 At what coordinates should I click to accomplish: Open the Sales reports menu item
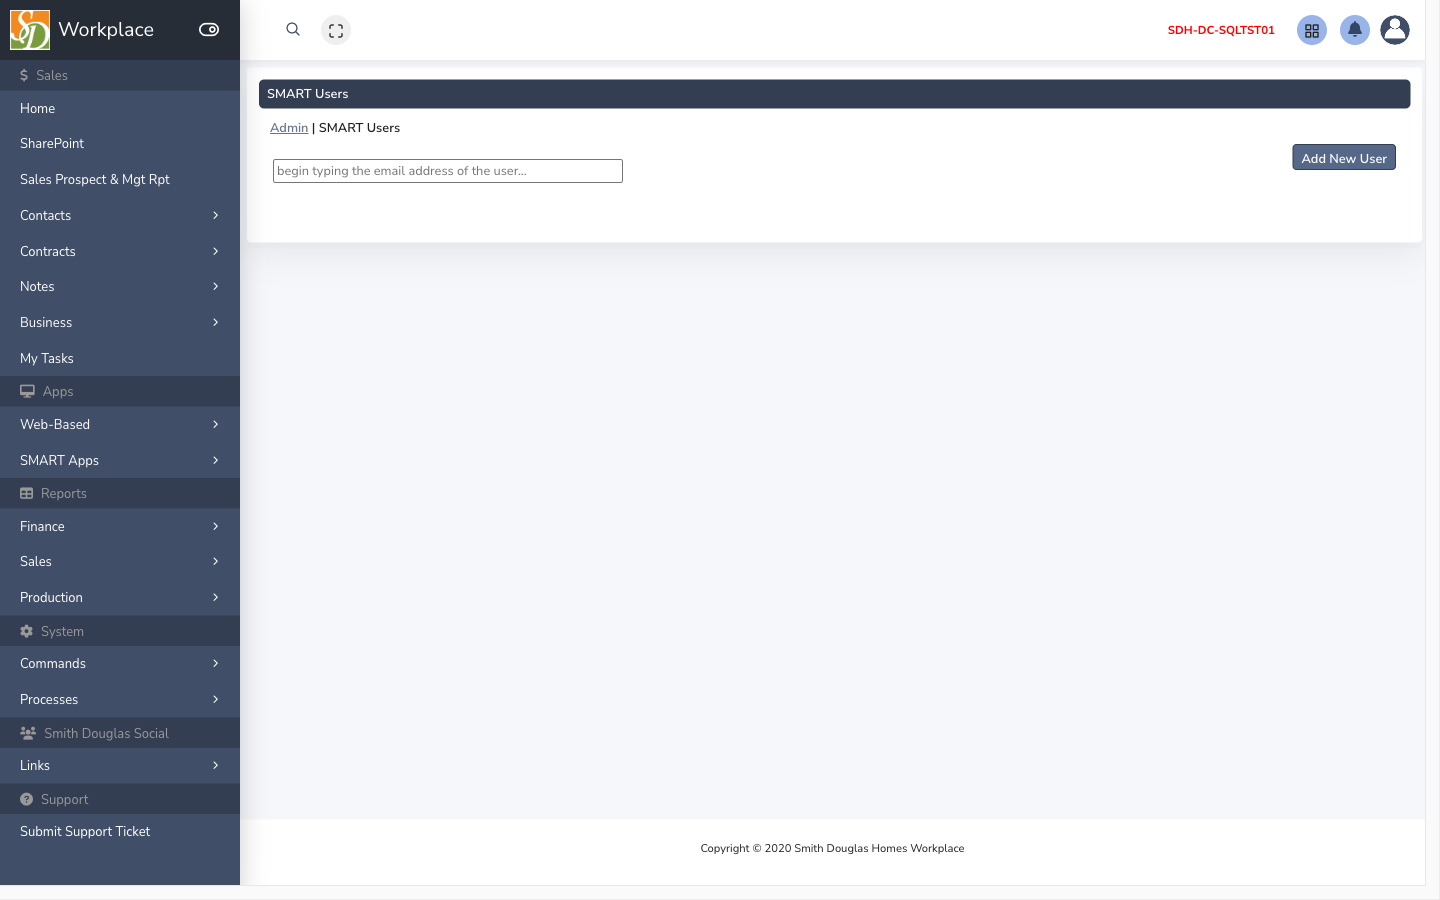[120, 561]
